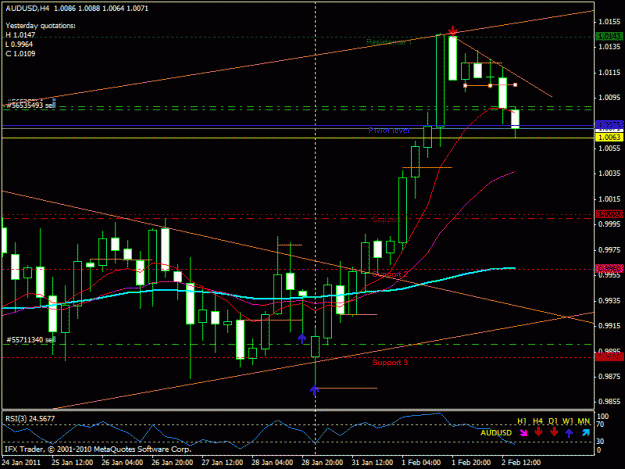Image resolution: width=625 pixels, height=469 pixels.
Task: Click the blue up arrow at the lowest wick
Action: (314, 390)
